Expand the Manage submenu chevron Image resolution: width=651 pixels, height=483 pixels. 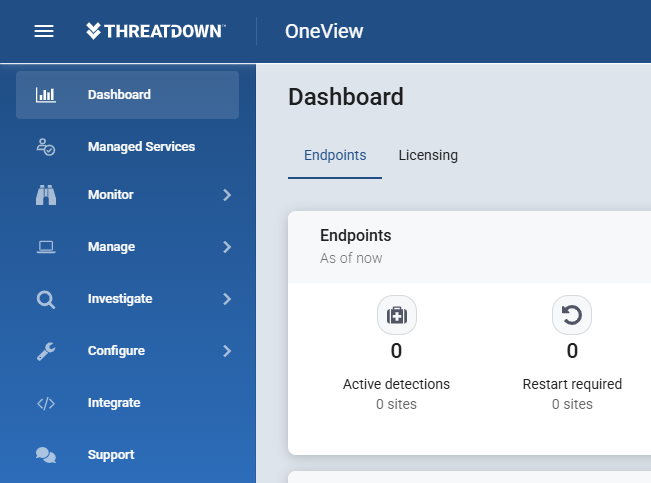[x=227, y=247]
